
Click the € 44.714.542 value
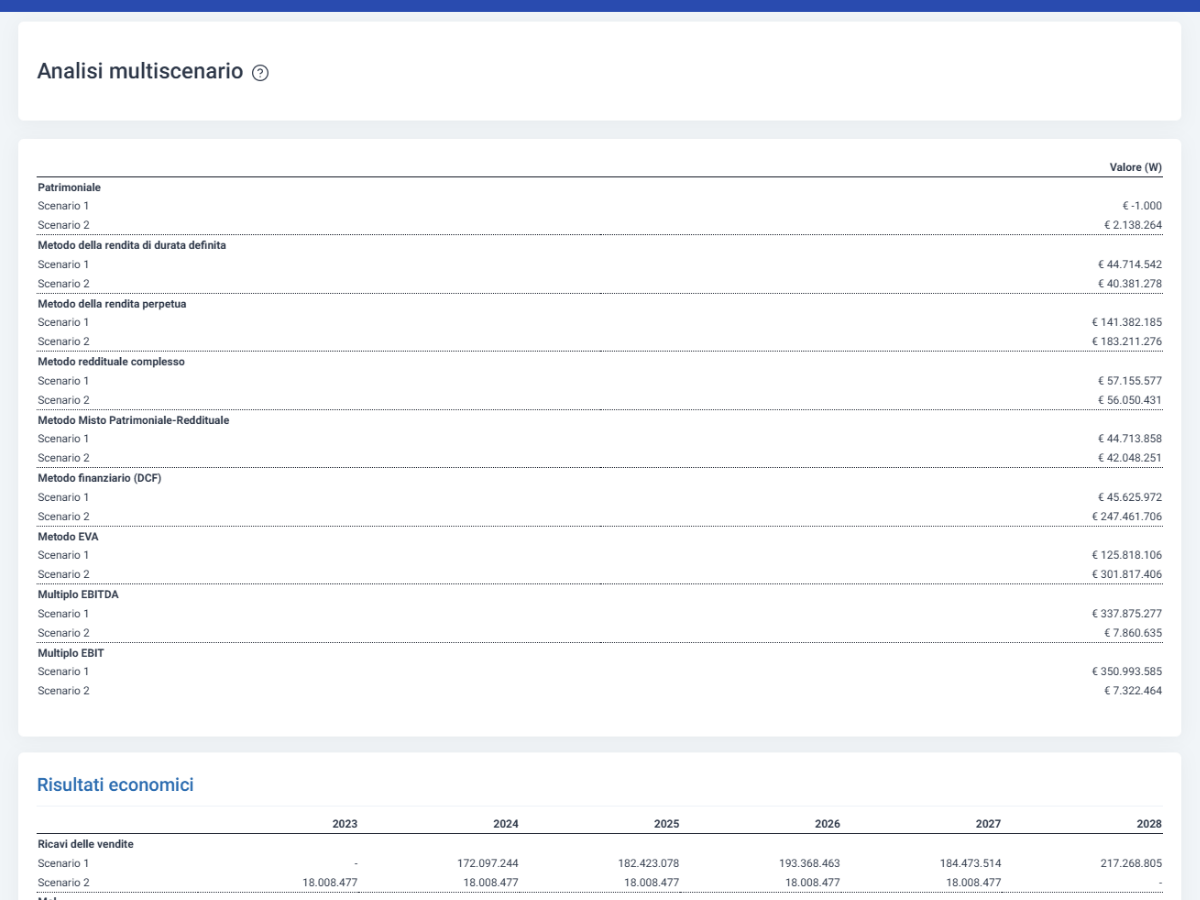1130,264
